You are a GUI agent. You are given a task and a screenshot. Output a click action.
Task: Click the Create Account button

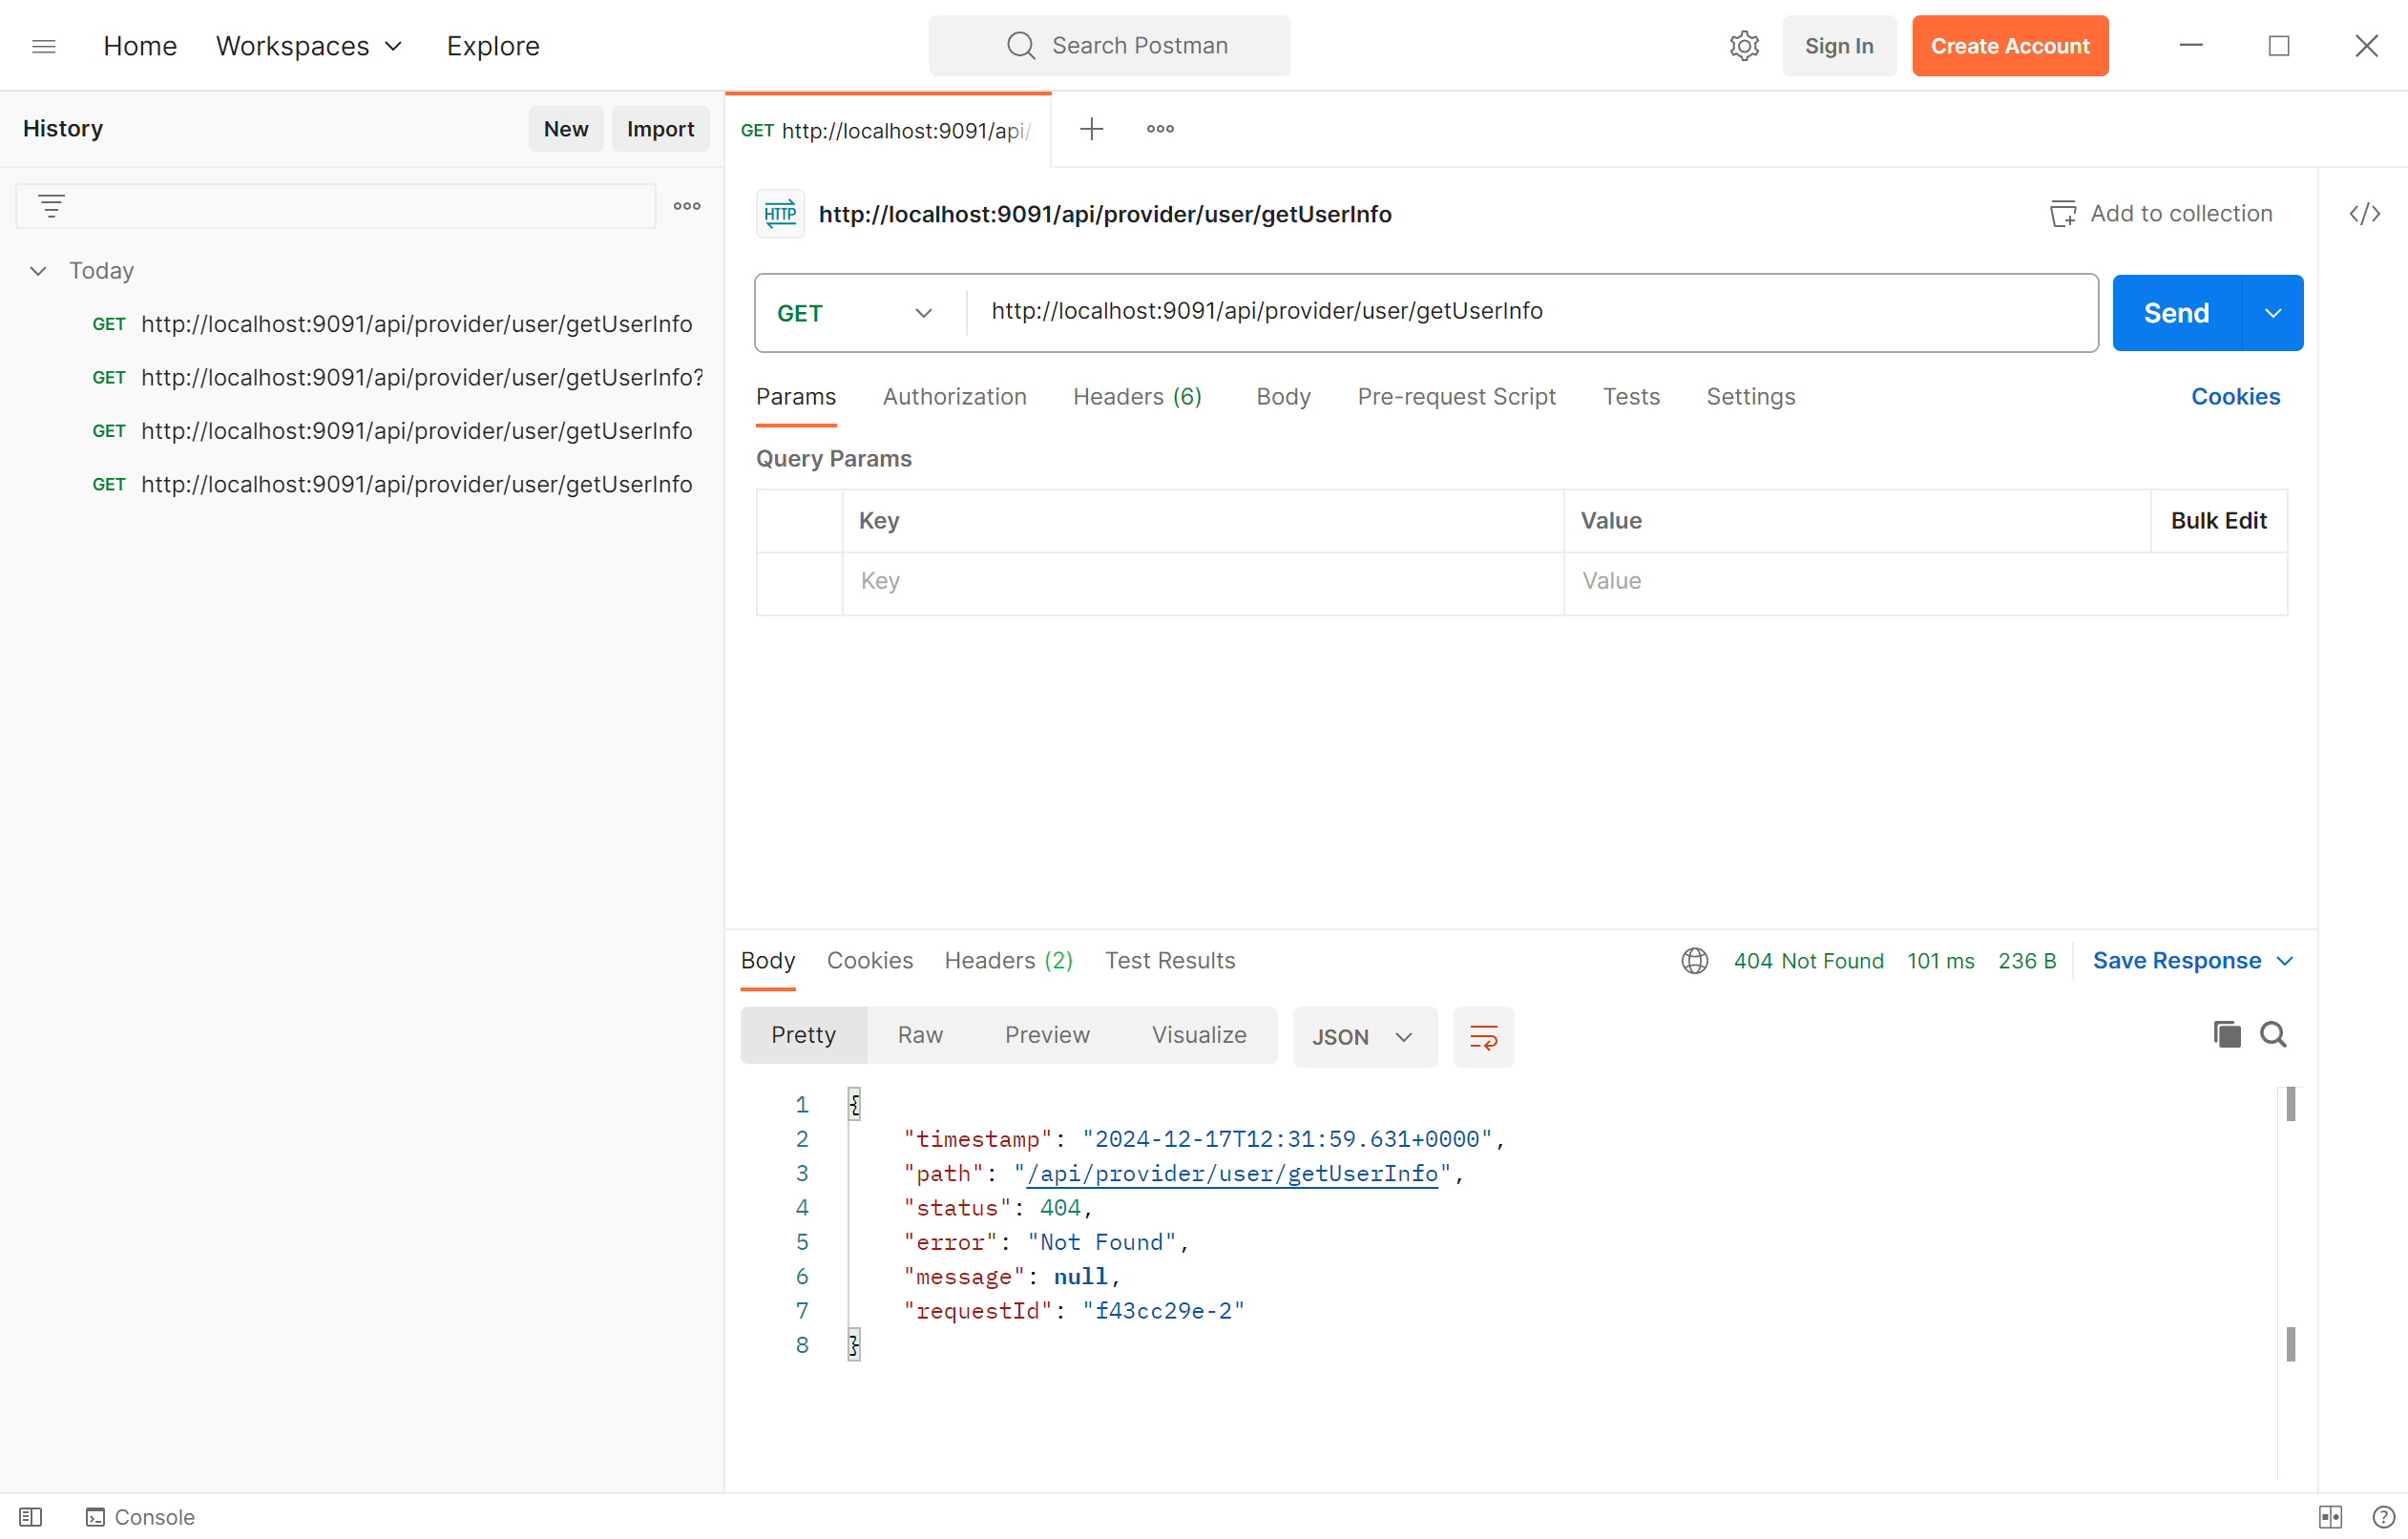coord(2009,46)
